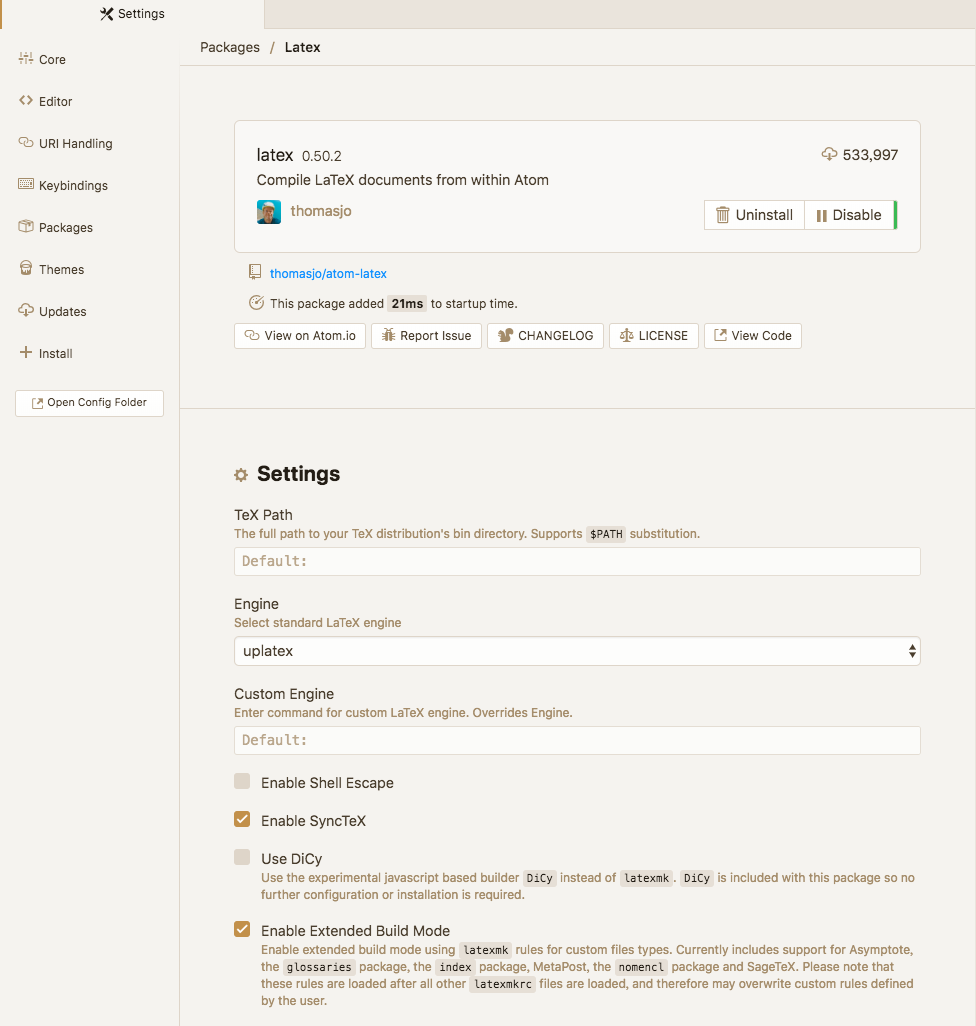Click the 21ms startup time badge

coord(407,304)
